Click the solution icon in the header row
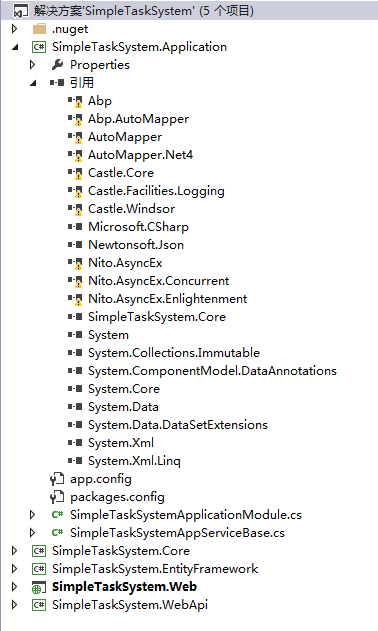This screenshot has height=631, width=378. (x=21, y=11)
